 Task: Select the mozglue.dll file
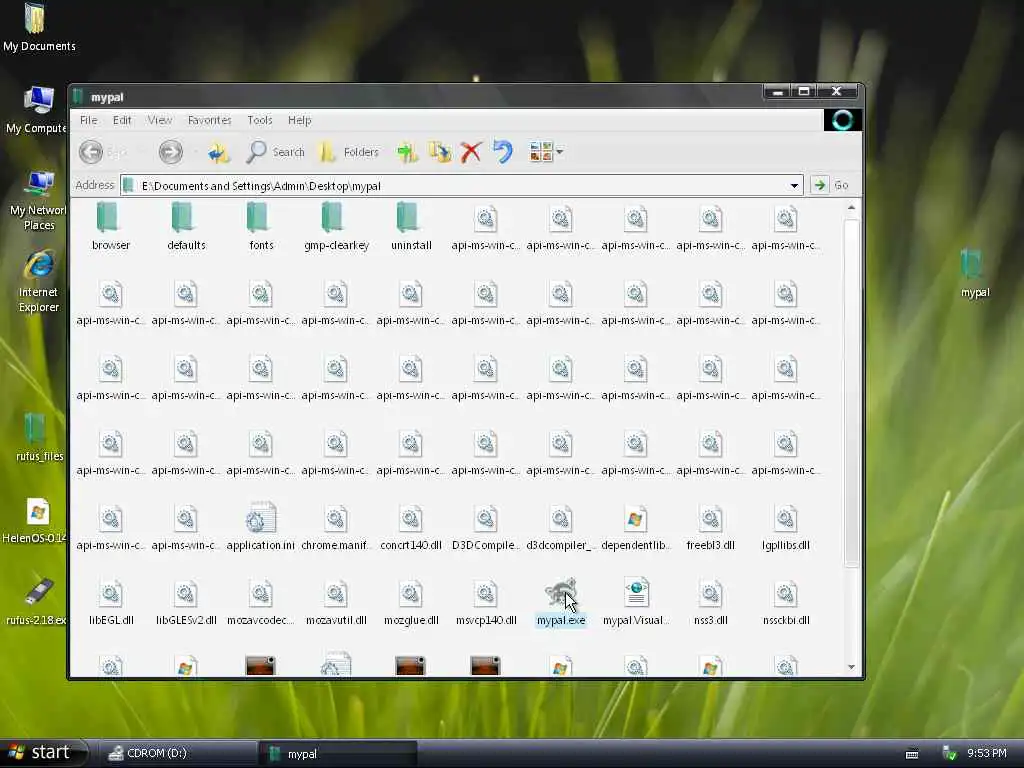[x=411, y=601]
